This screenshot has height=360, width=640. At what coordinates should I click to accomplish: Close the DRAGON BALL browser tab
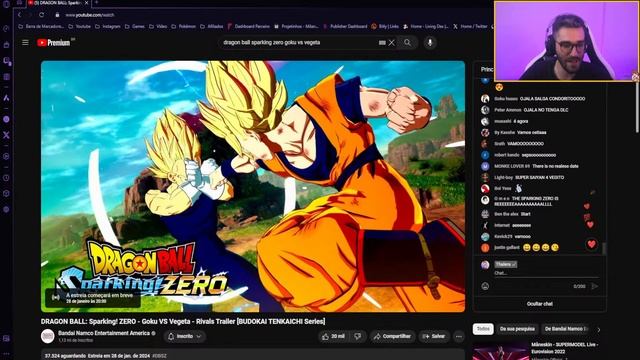pyautogui.click(x=87, y=3)
